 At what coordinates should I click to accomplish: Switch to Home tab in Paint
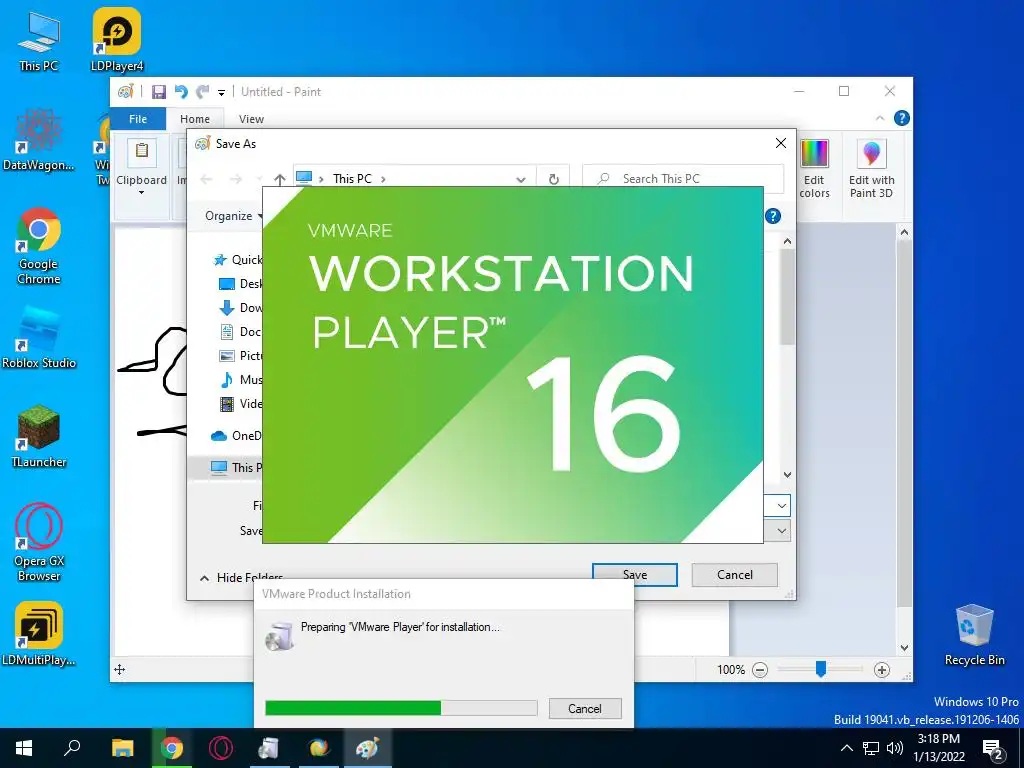[195, 119]
